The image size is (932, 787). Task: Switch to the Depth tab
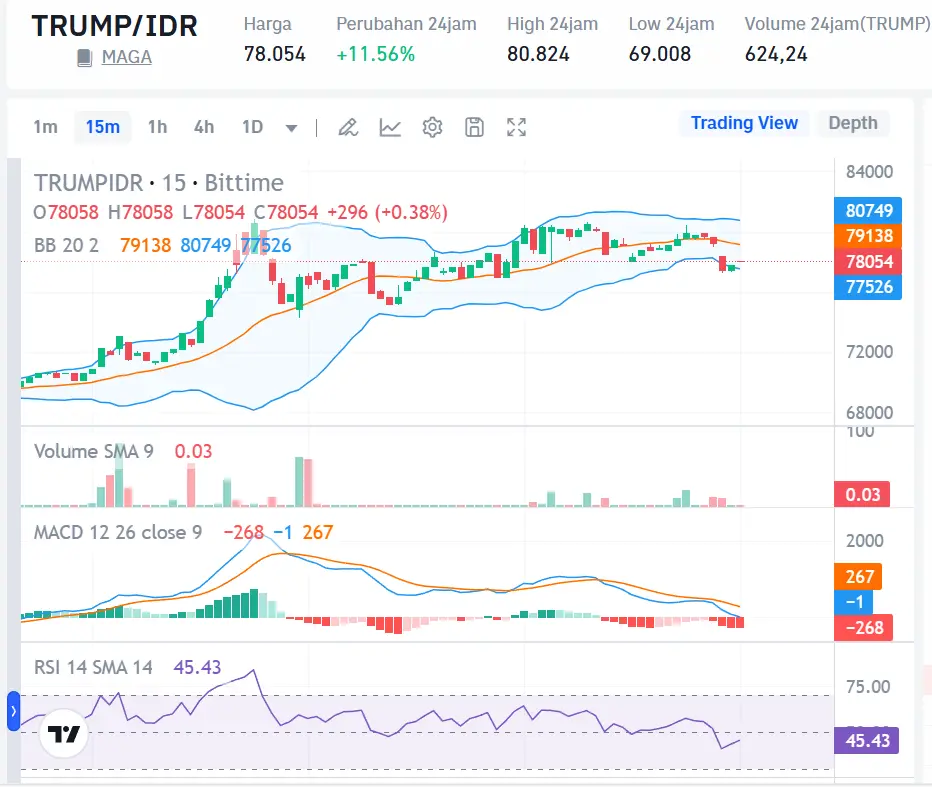(852, 123)
